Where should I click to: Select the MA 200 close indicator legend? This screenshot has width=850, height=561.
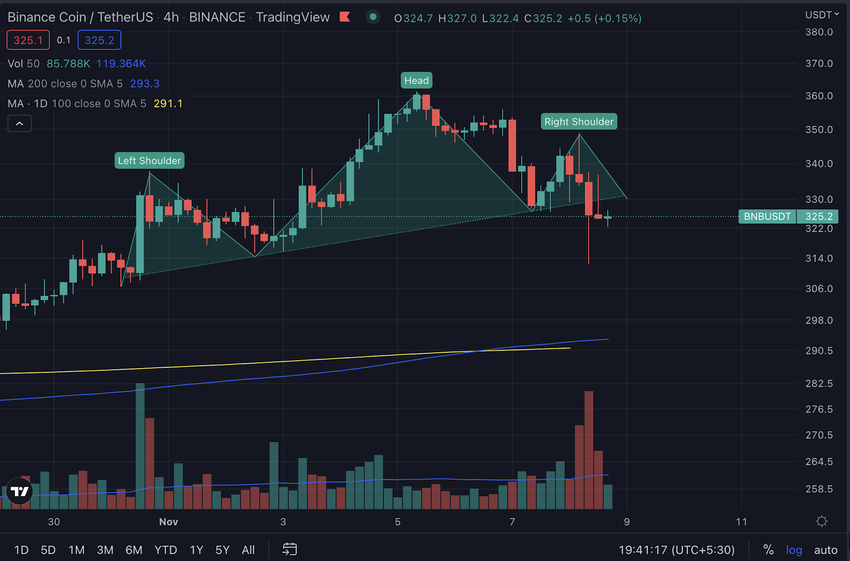[x=65, y=83]
